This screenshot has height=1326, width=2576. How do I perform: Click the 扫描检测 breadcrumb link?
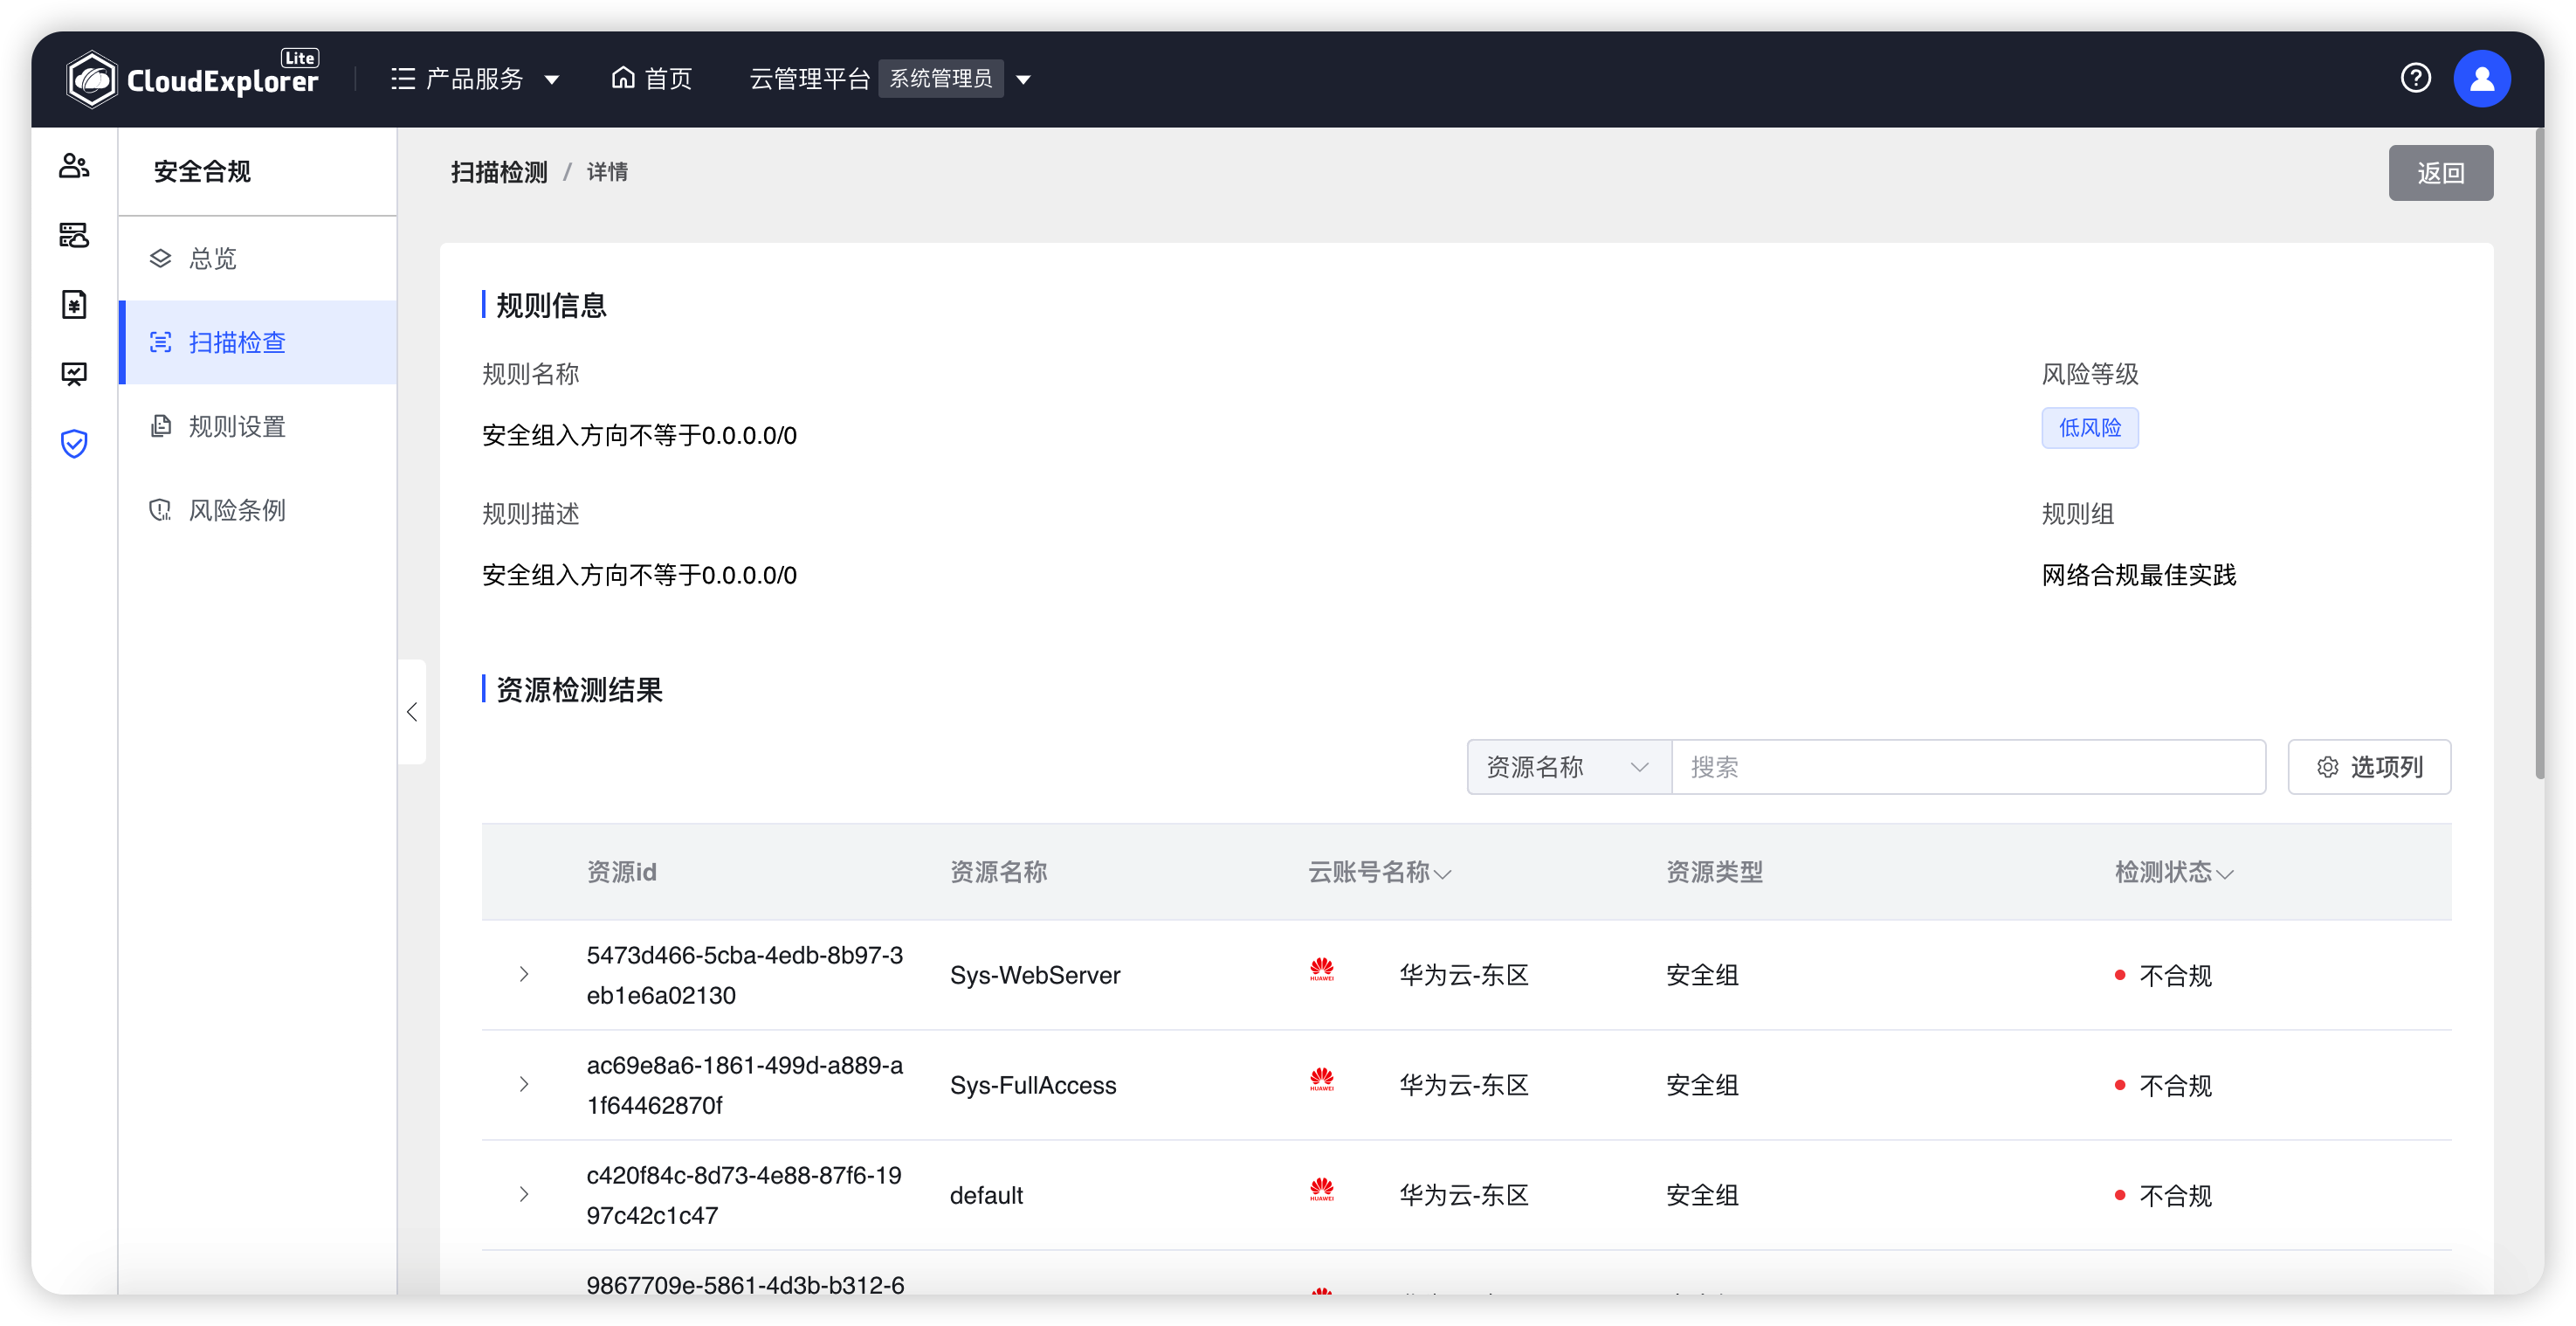tap(499, 172)
